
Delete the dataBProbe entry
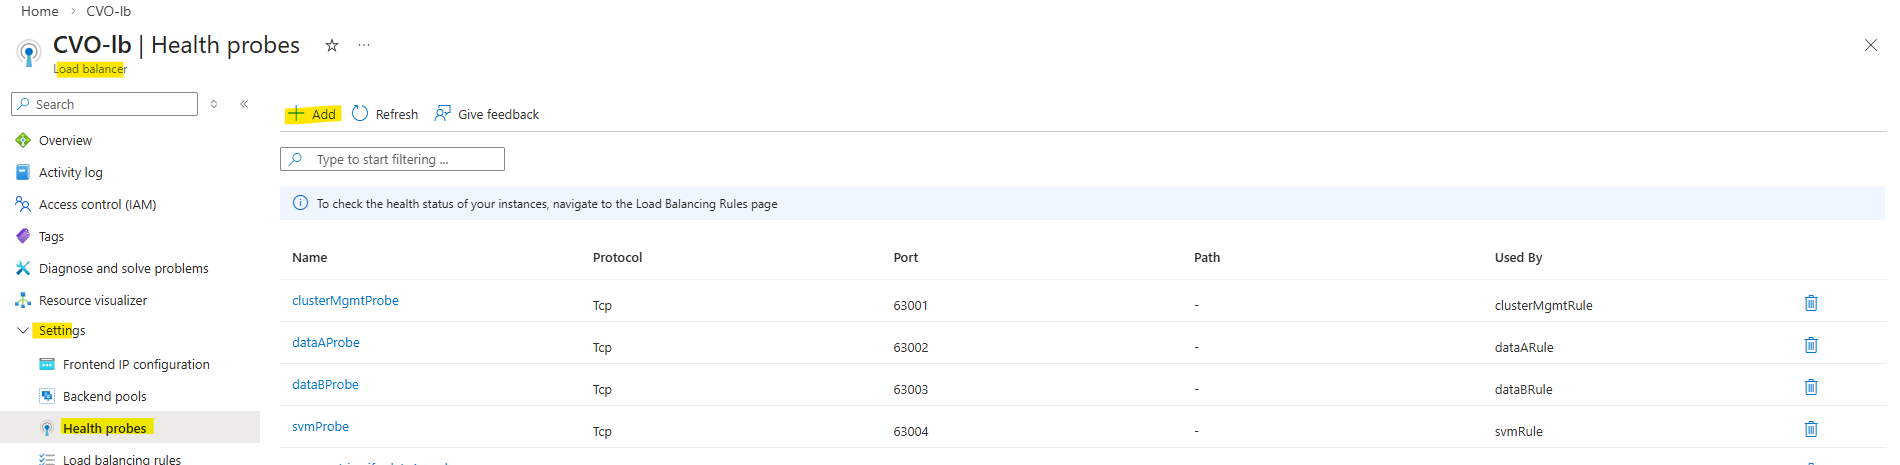(x=1810, y=387)
